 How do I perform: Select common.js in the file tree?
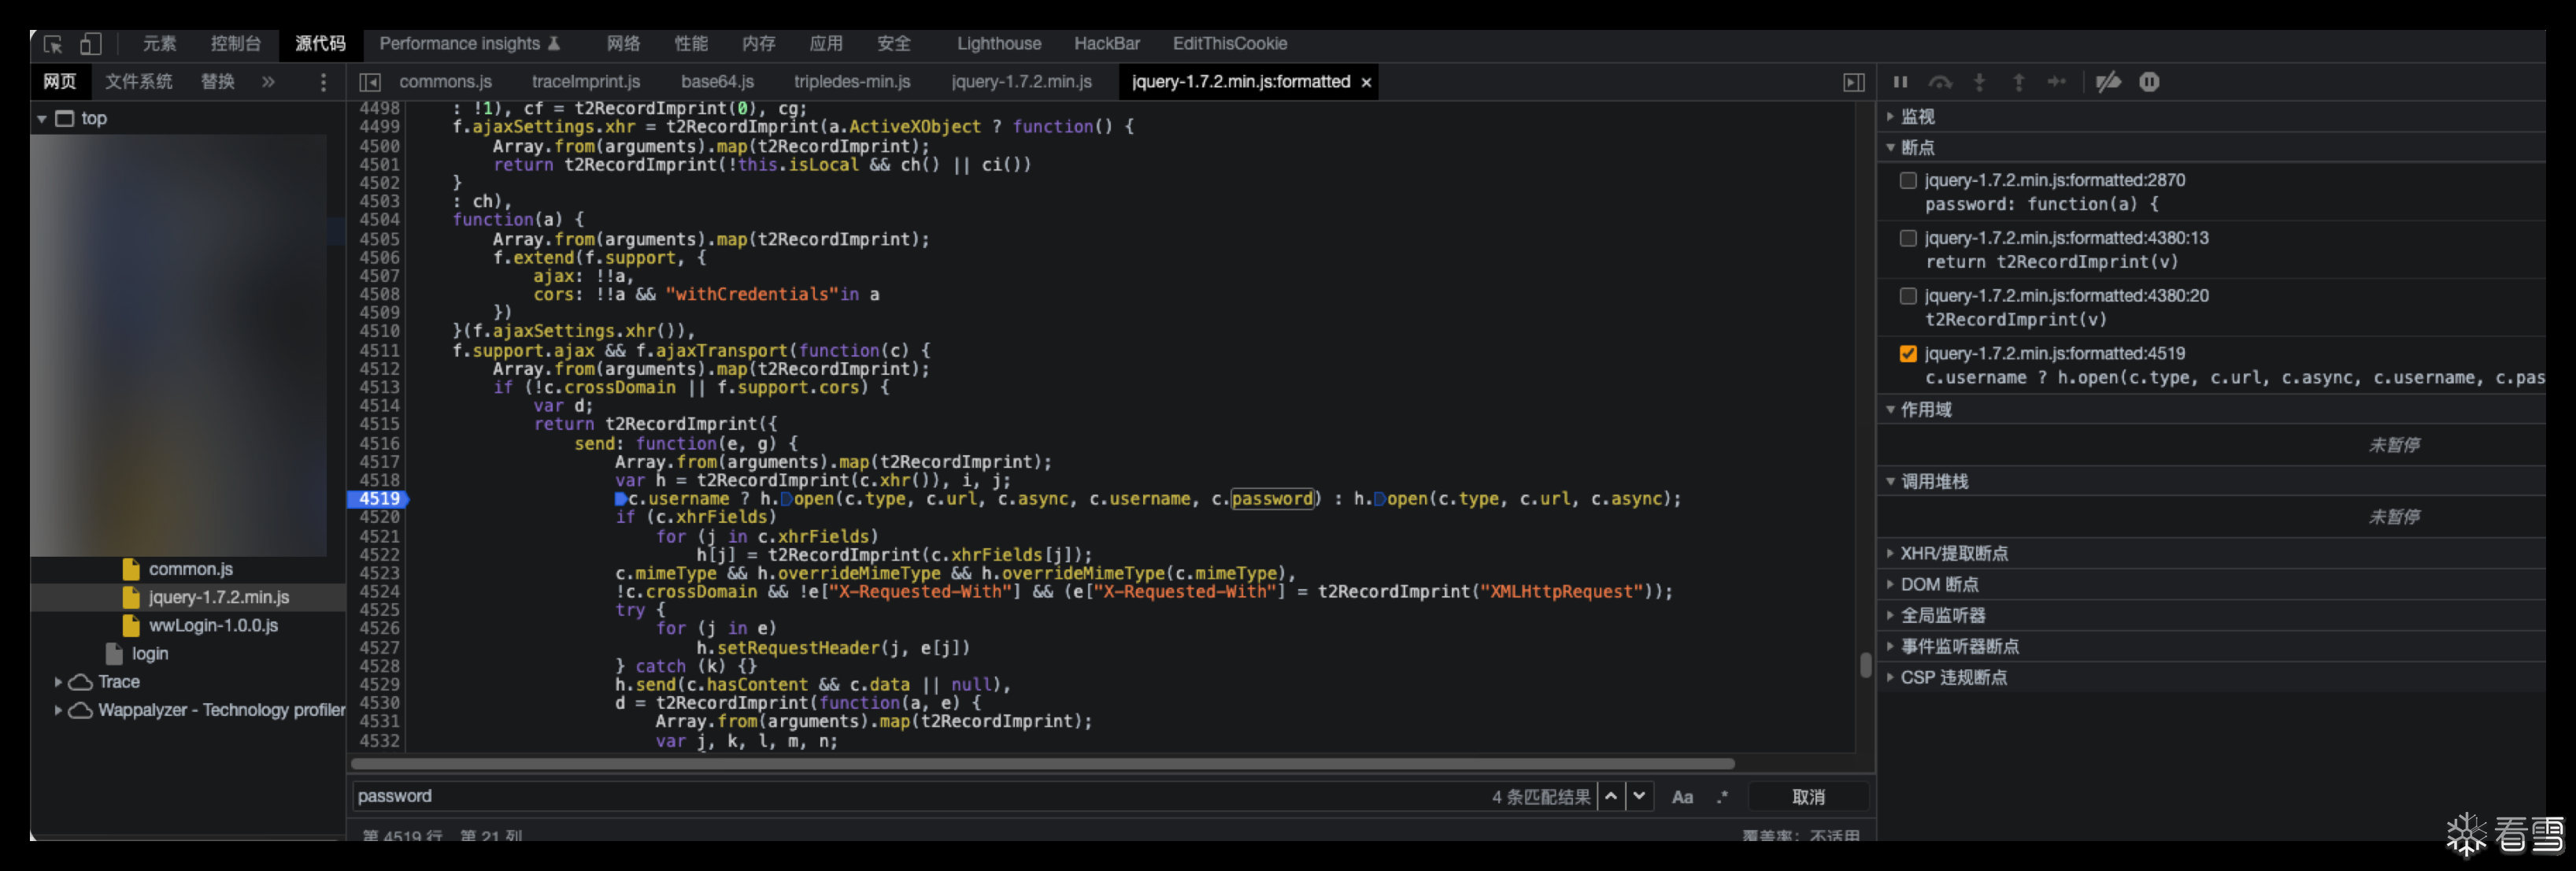click(x=191, y=569)
